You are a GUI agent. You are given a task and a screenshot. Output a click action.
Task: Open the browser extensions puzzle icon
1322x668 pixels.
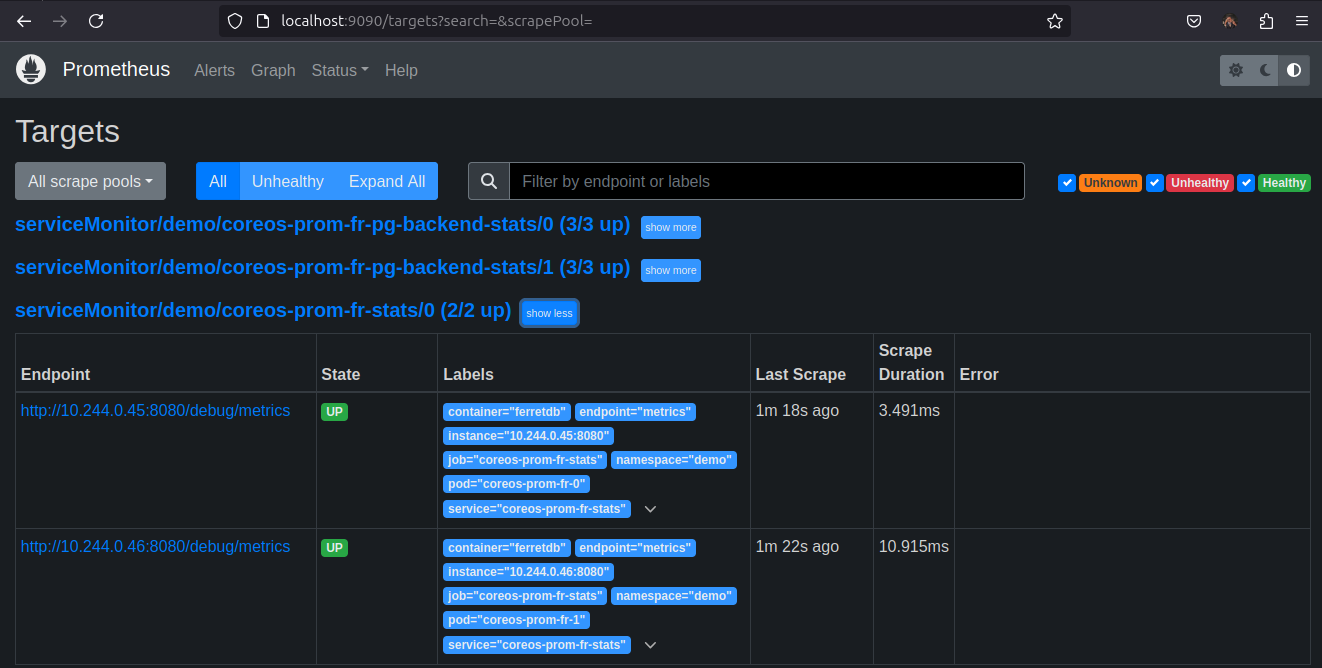[1266, 21]
